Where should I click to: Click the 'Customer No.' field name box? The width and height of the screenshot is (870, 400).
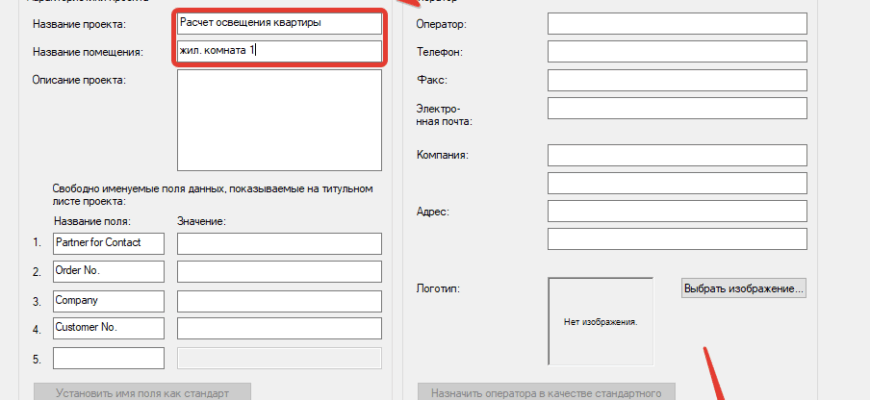(108, 328)
